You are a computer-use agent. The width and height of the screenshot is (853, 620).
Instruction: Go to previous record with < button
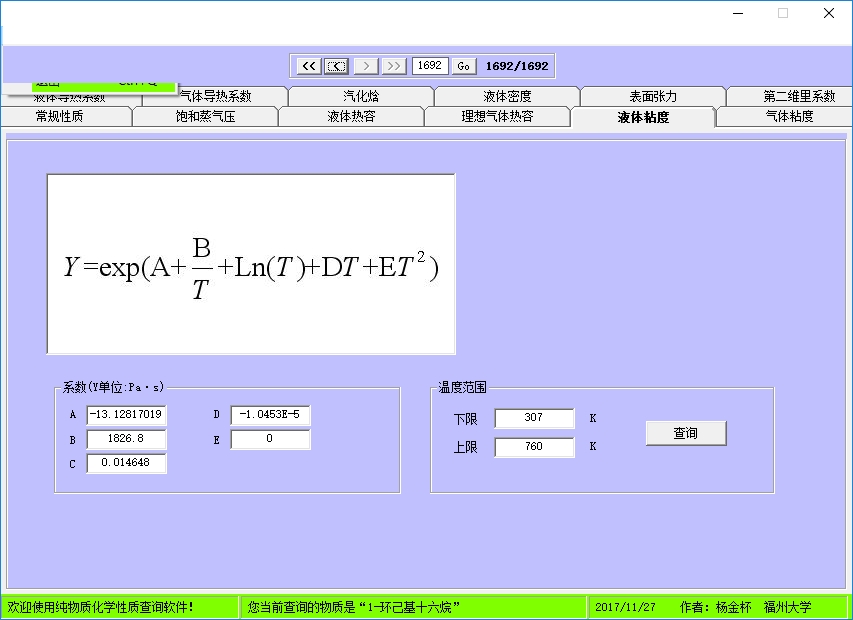337,66
